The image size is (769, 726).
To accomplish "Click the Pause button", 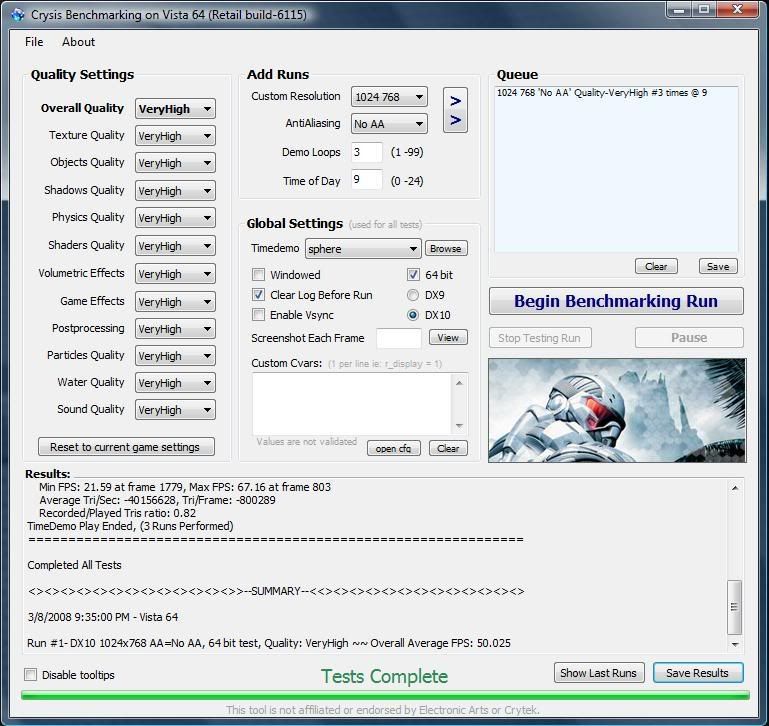I will [689, 338].
